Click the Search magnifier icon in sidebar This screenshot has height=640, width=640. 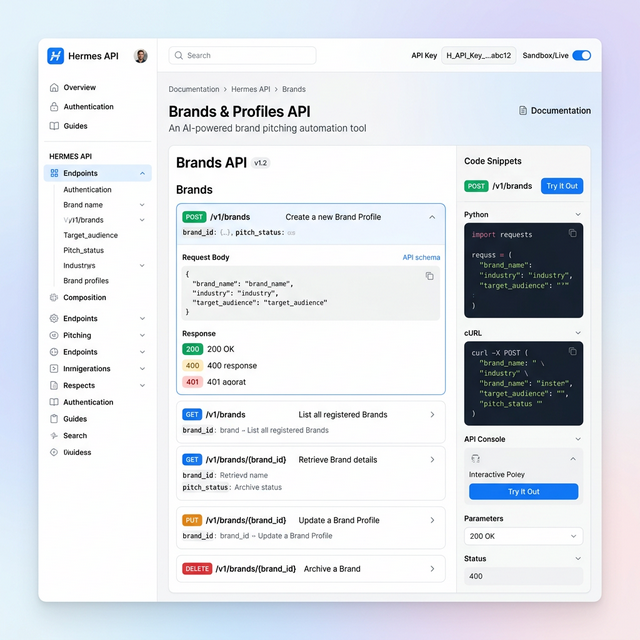[54, 436]
